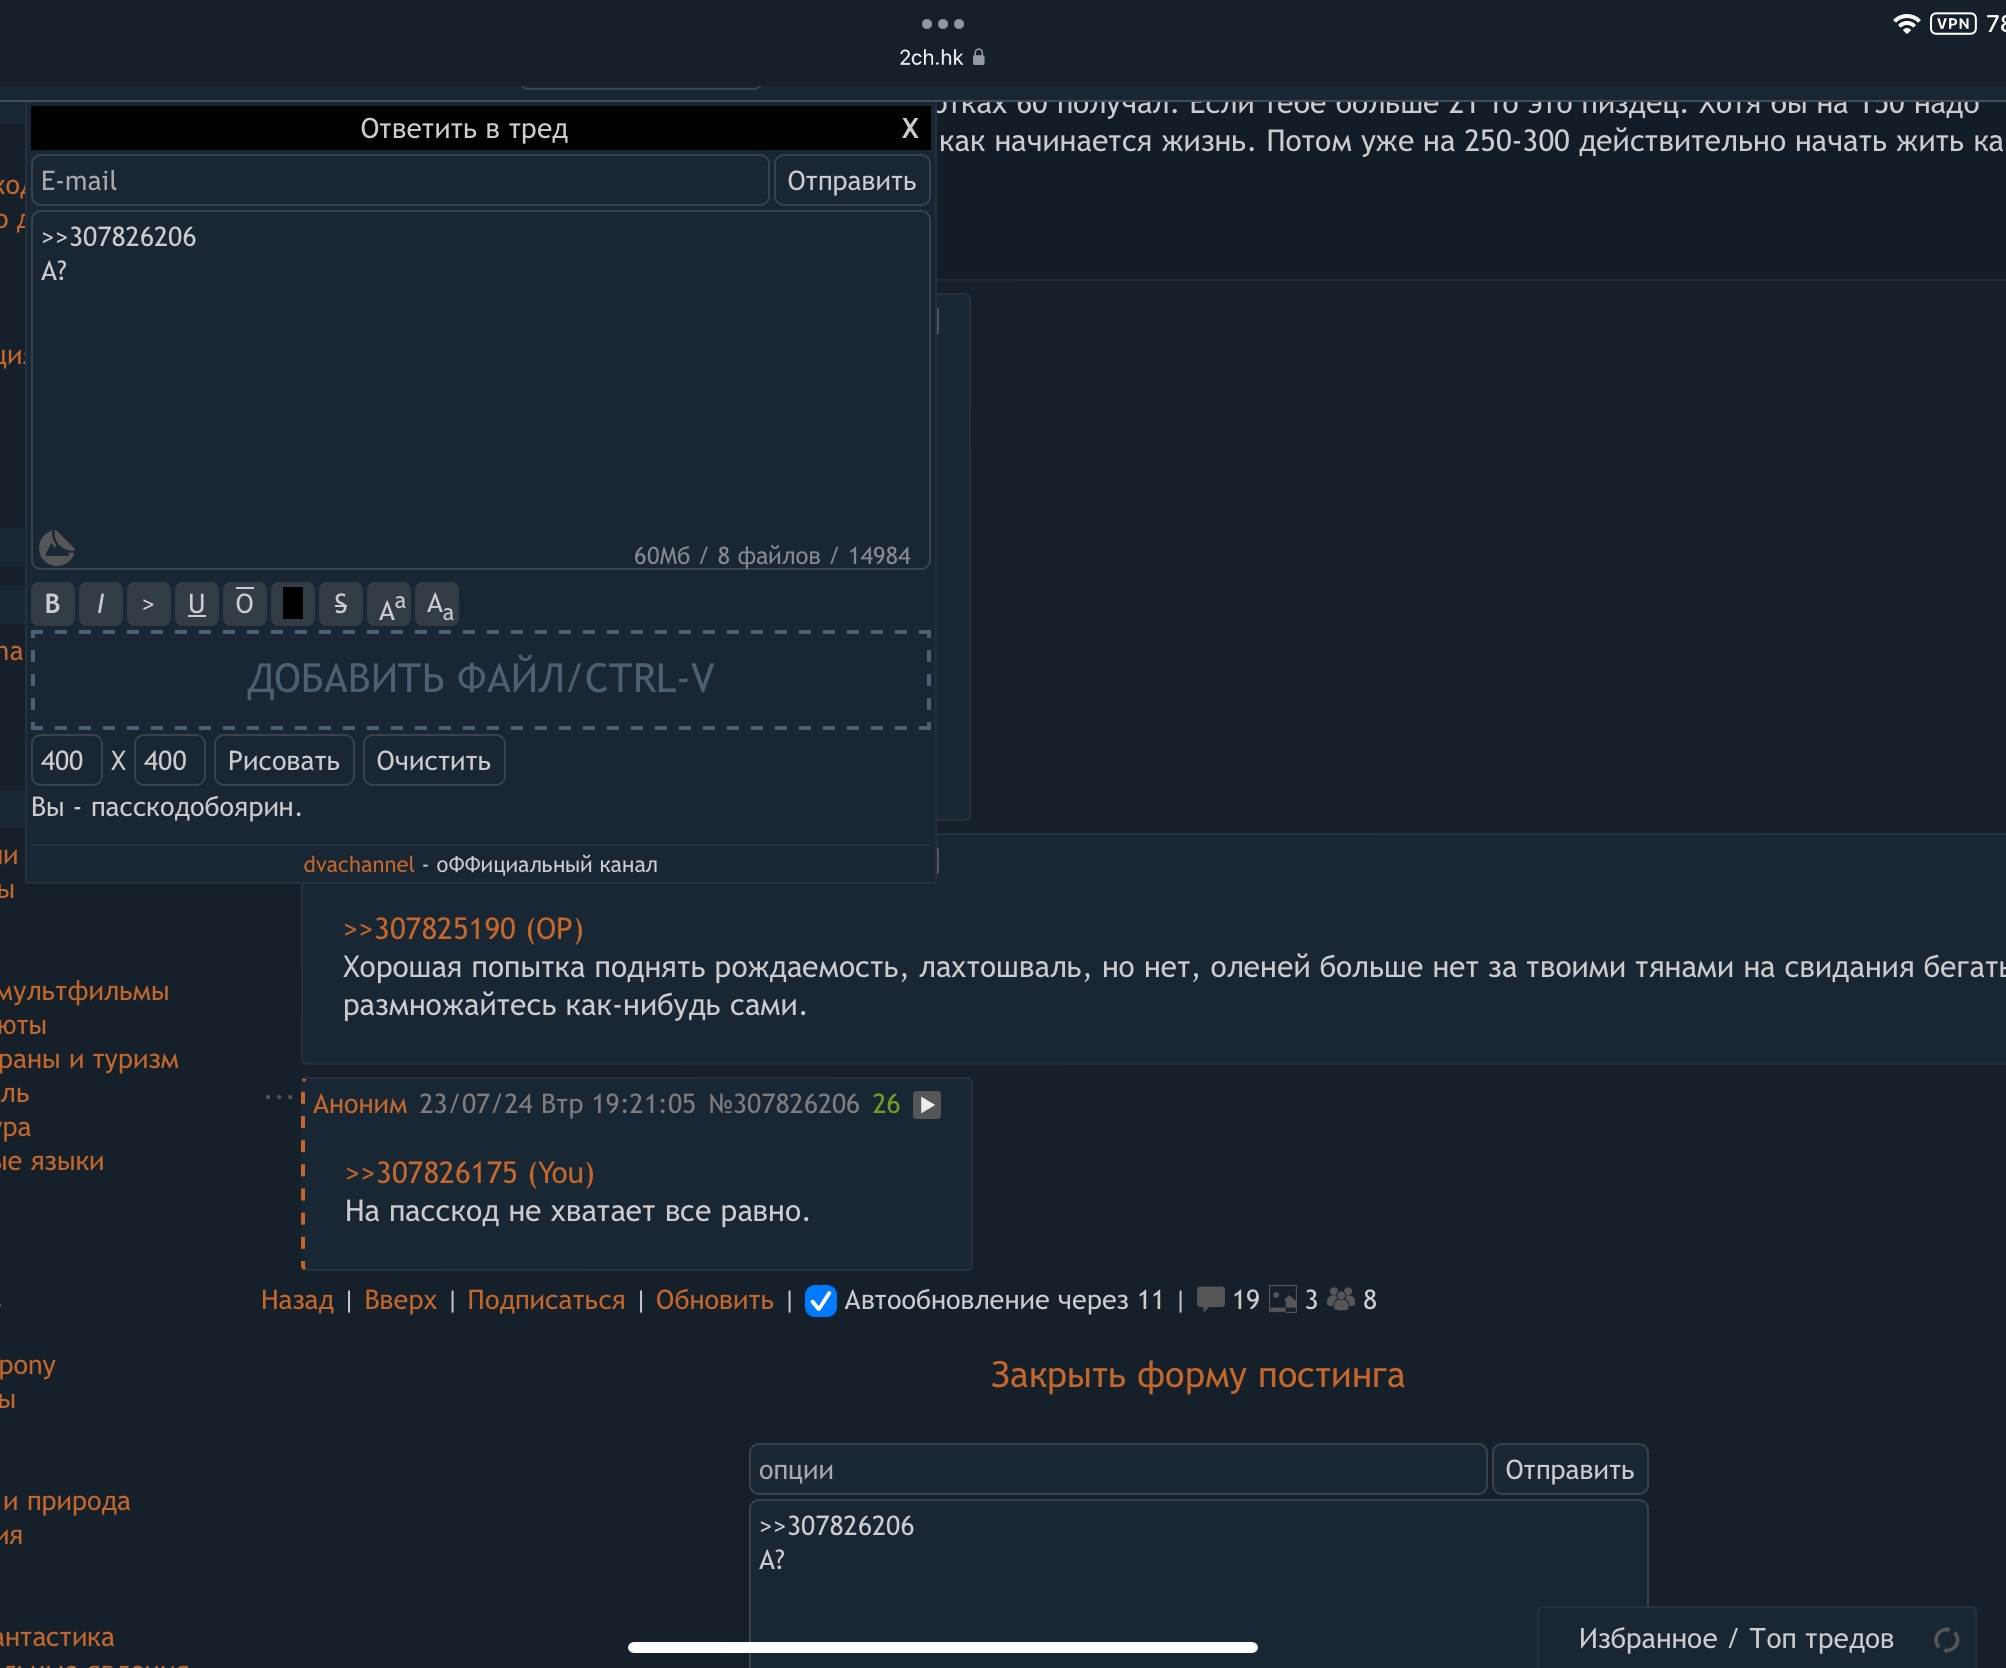This screenshot has width=2006, height=1668.
Task: Open the three-dot multitasking menu
Action: pos(942,23)
